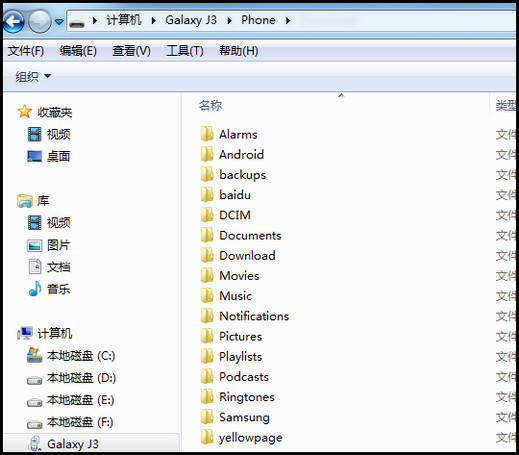Image resolution: width=519 pixels, height=455 pixels.
Task: Select 视频 under 收藏夹
Action: coord(49,134)
